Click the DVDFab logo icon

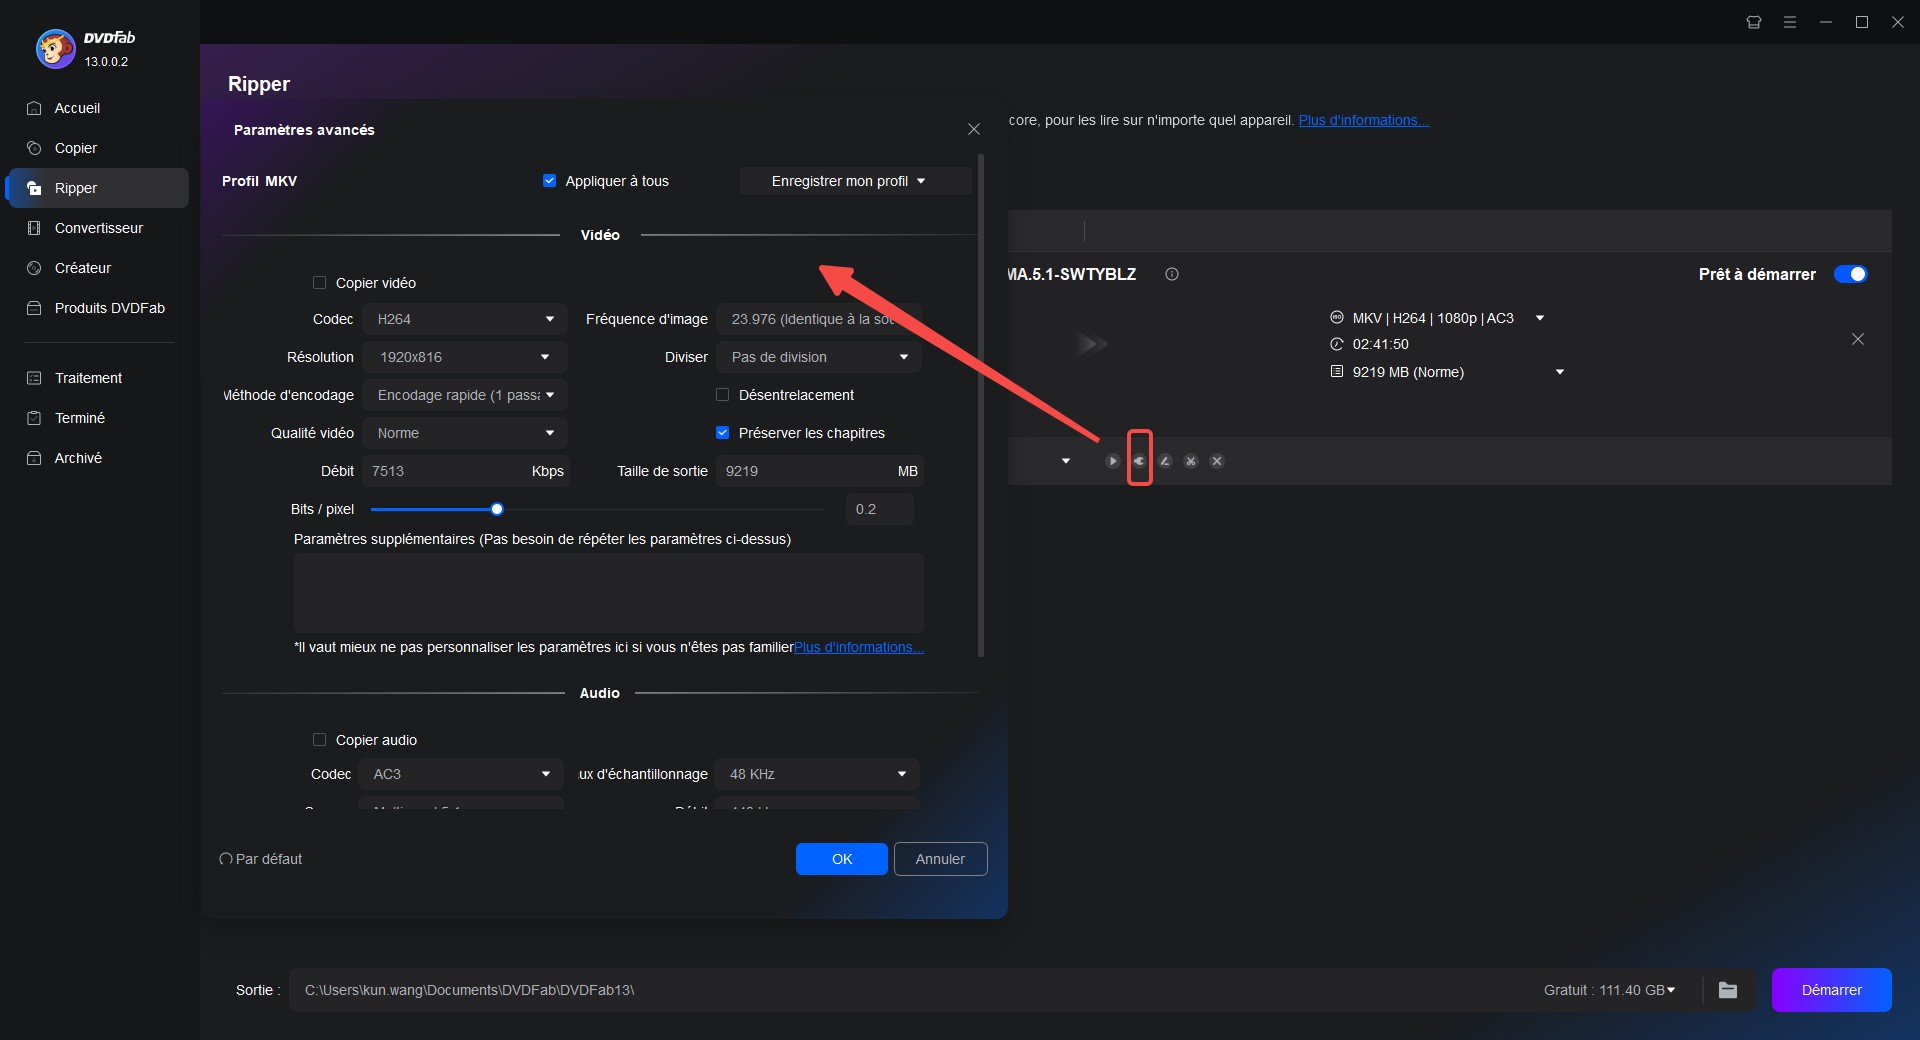[x=55, y=48]
